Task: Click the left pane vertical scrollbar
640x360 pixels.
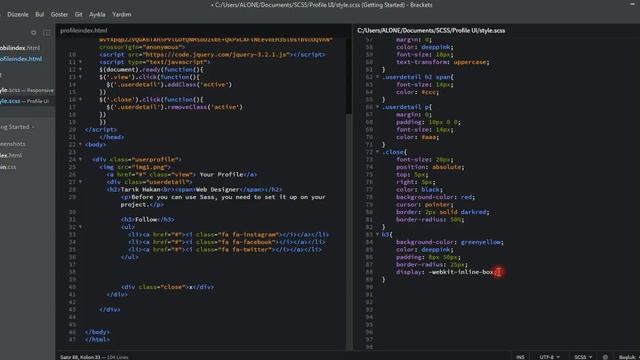Action: pos(349,76)
